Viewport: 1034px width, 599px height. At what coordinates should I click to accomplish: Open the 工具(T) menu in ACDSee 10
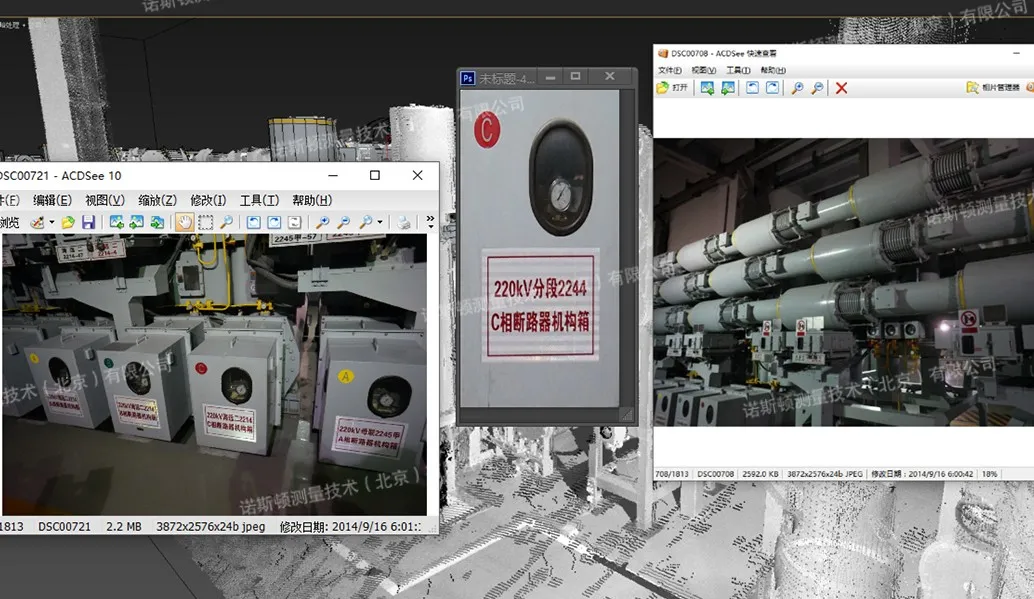(x=259, y=200)
